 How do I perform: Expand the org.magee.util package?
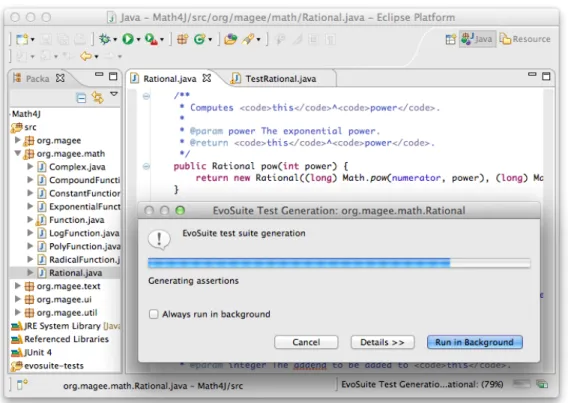(x=17, y=312)
